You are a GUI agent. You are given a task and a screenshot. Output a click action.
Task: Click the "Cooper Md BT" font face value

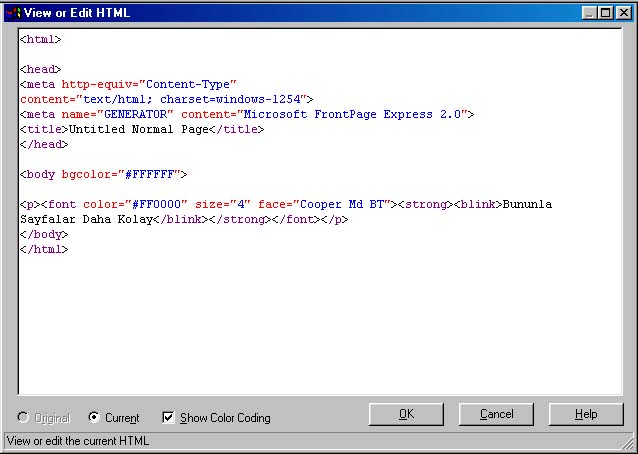click(x=339, y=204)
